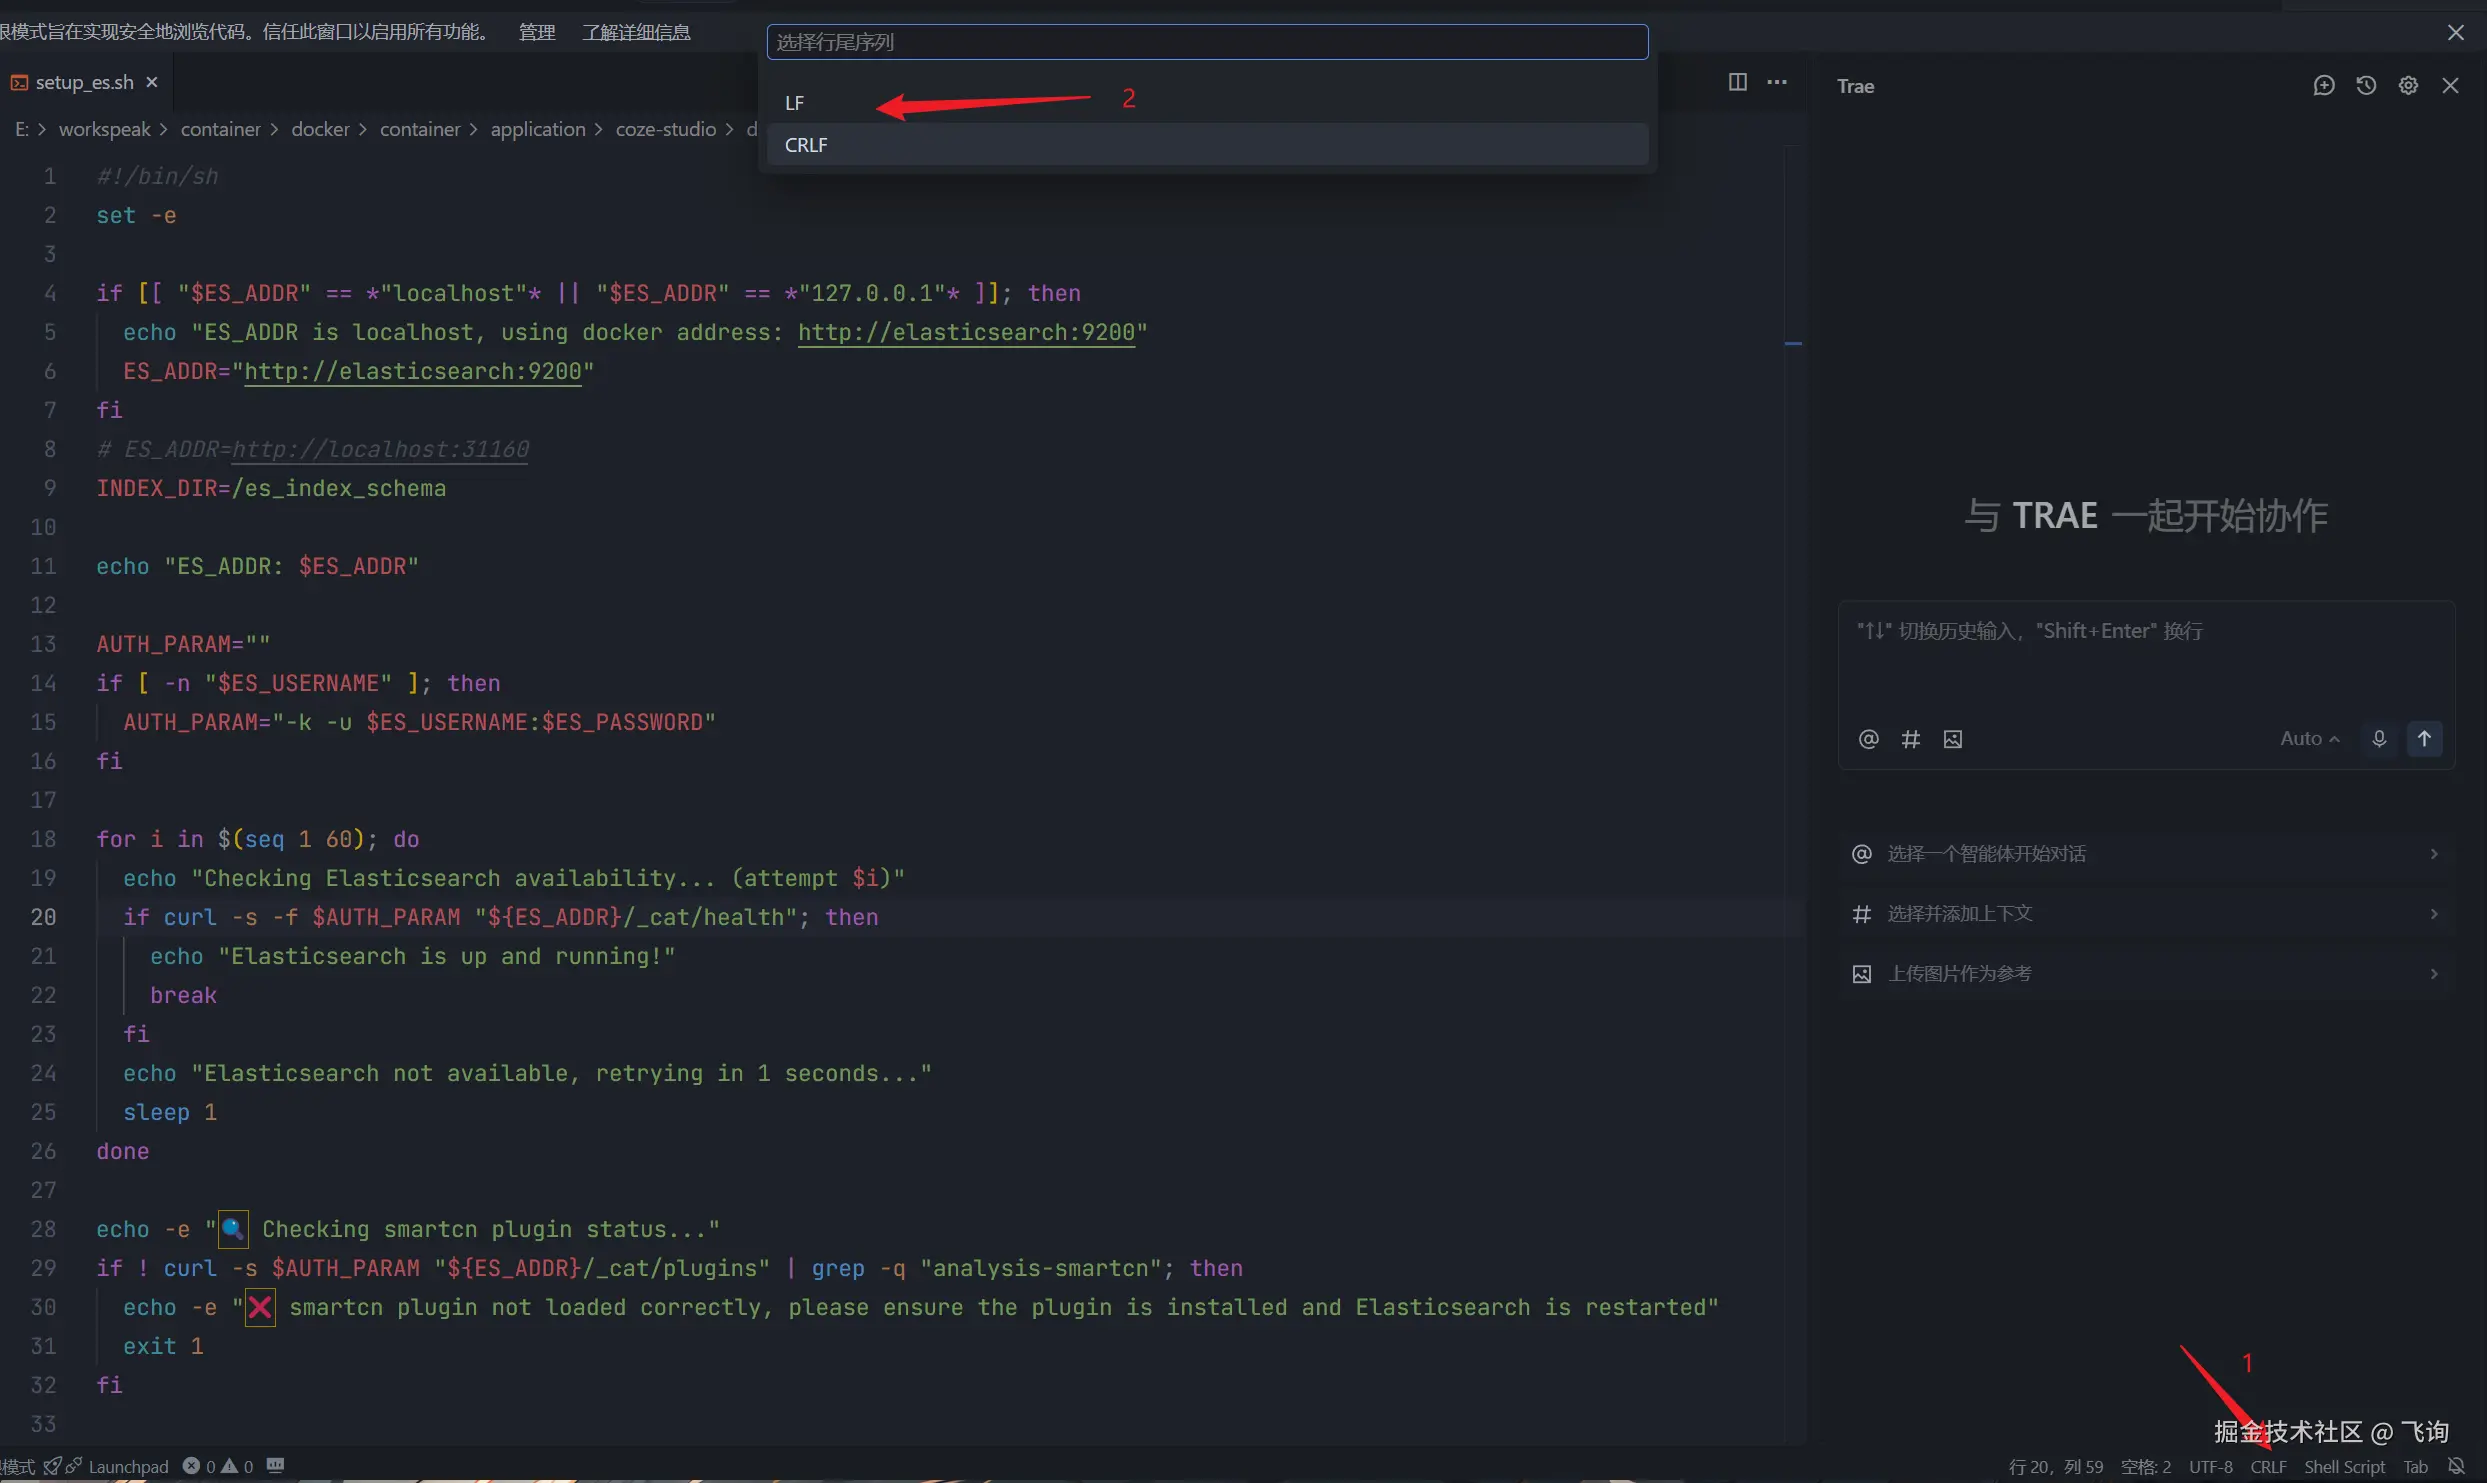The height and width of the screenshot is (1483, 2487).
Task: Click the workspeak breadcrumb
Action: pos(104,129)
